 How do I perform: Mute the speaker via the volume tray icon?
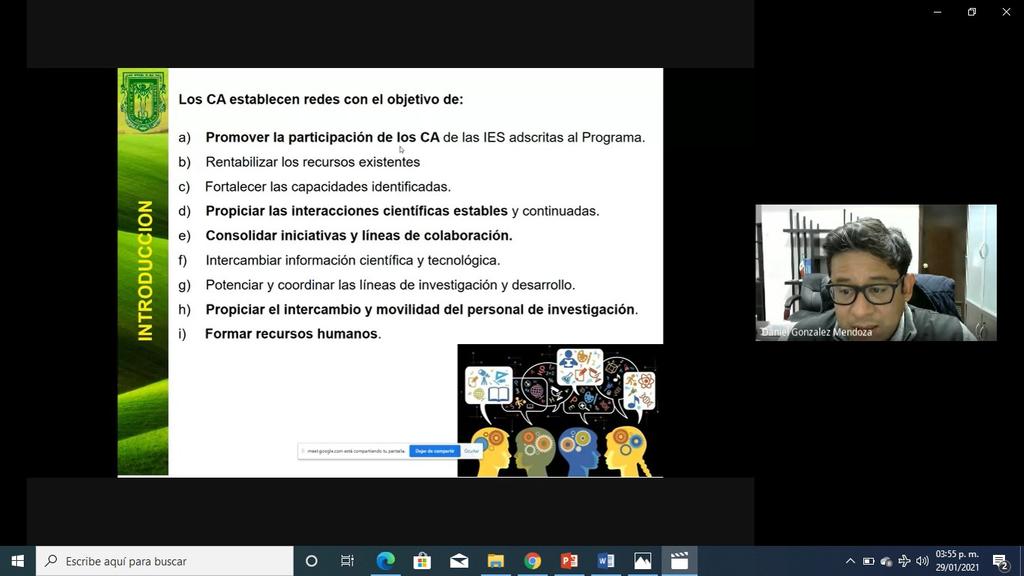pos(921,561)
